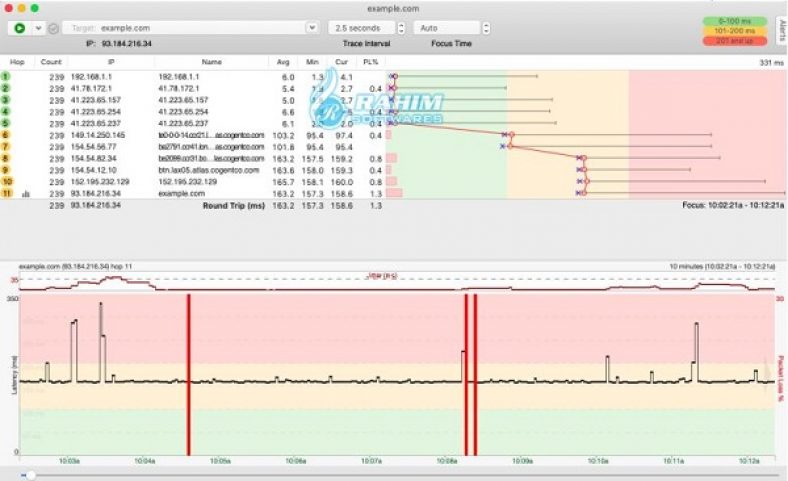Image resolution: width=788 pixels, height=481 pixels.
Task: Click IP 41.78.172.1 in hop 2
Action: (91, 88)
